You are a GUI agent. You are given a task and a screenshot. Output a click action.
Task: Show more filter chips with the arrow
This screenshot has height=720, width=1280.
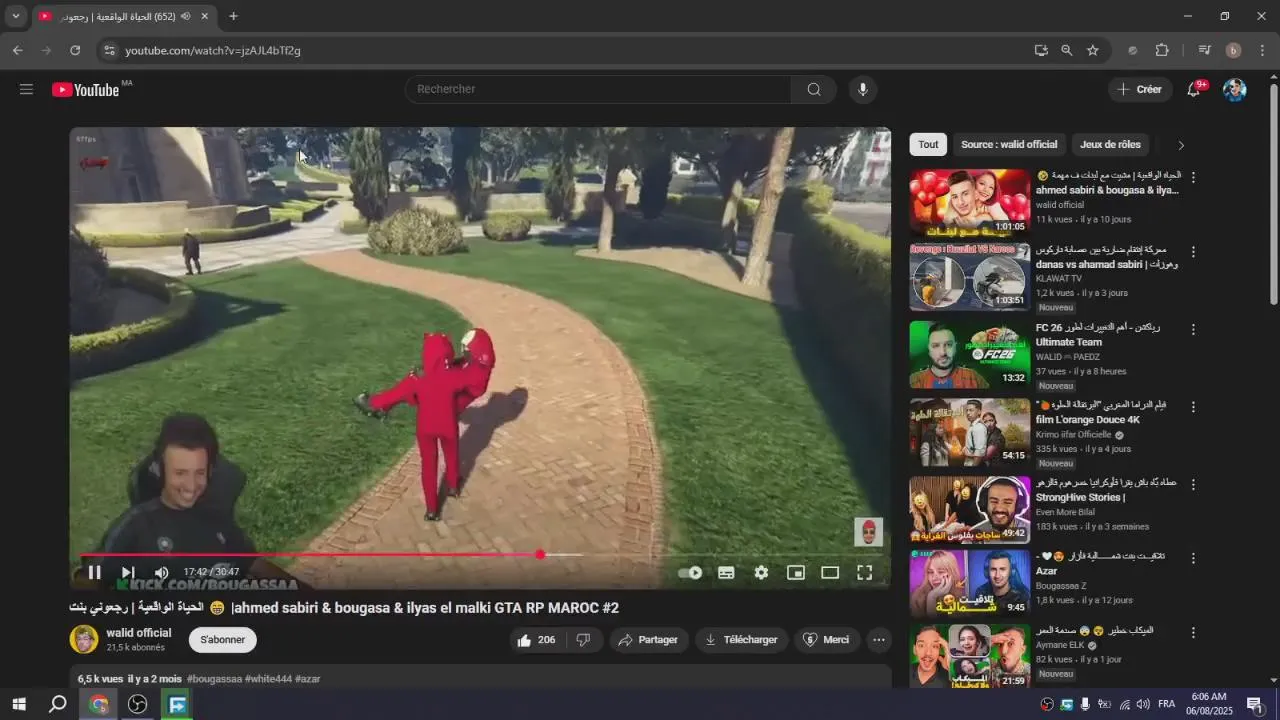pyautogui.click(x=1181, y=145)
